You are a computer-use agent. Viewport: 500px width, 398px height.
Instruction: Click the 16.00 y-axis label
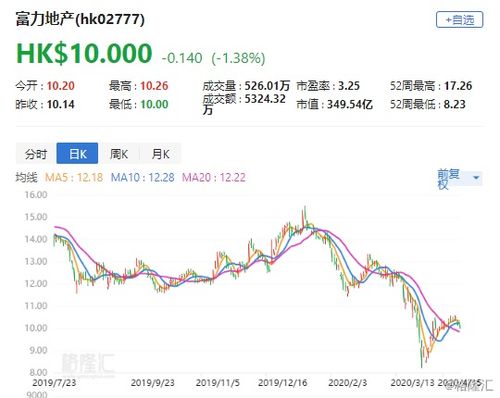click(36, 195)
